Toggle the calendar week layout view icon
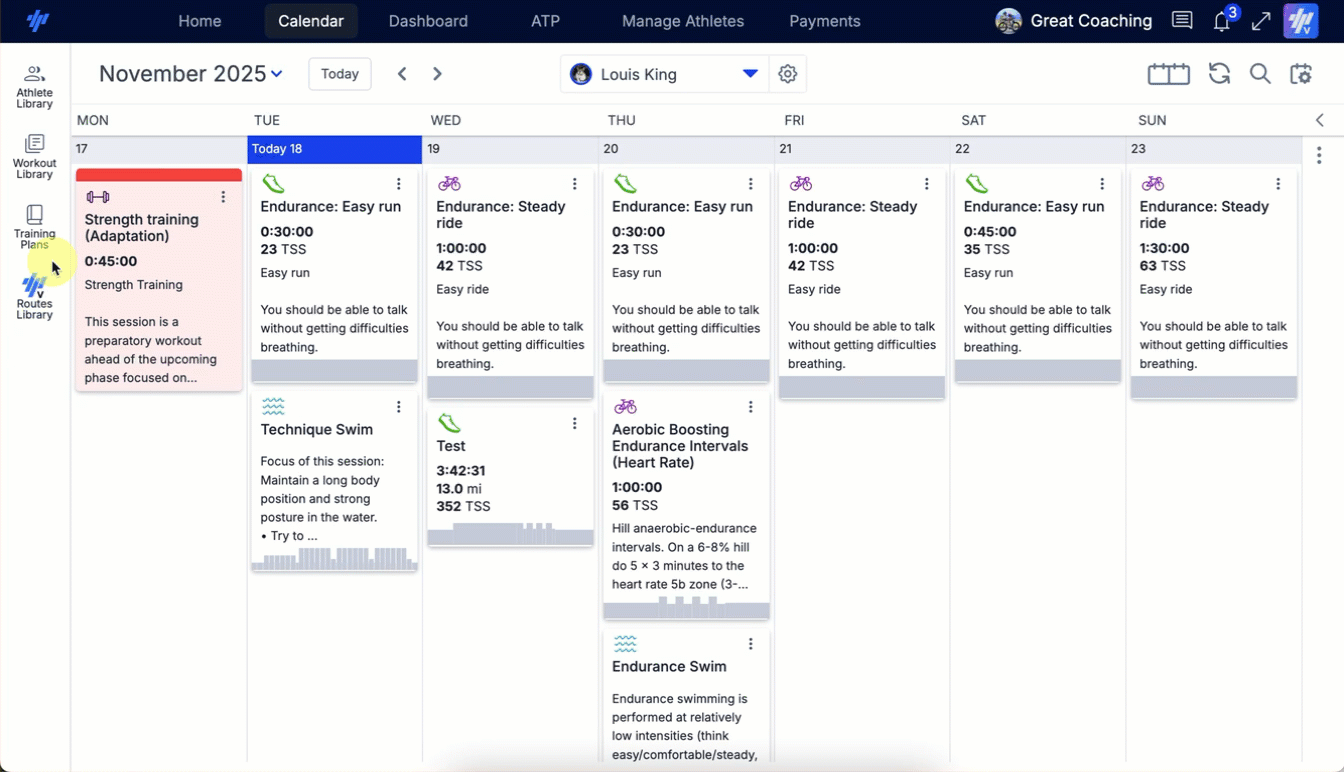 [x=1168, y=74]
